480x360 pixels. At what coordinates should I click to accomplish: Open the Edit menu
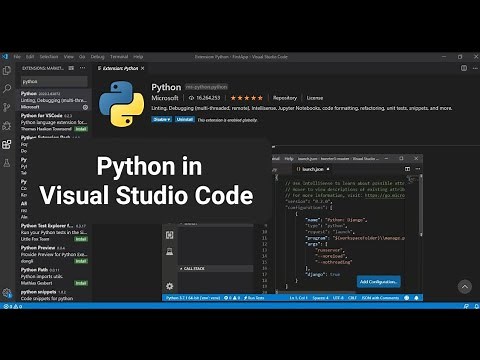pos(30,57)
